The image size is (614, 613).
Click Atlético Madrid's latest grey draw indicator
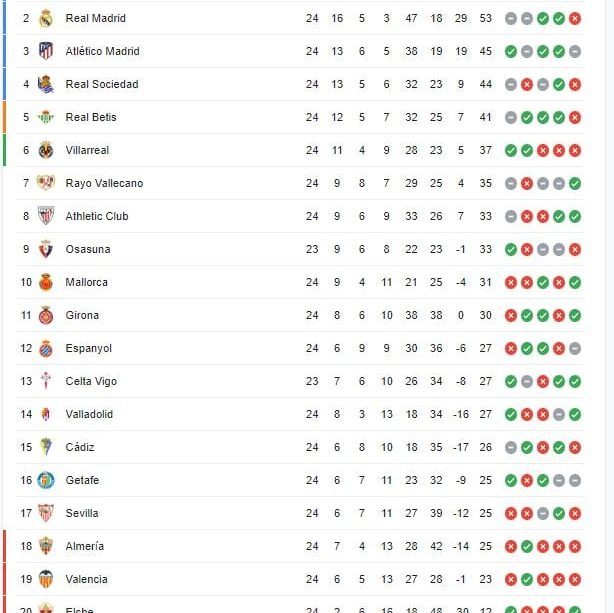[575, 51]
